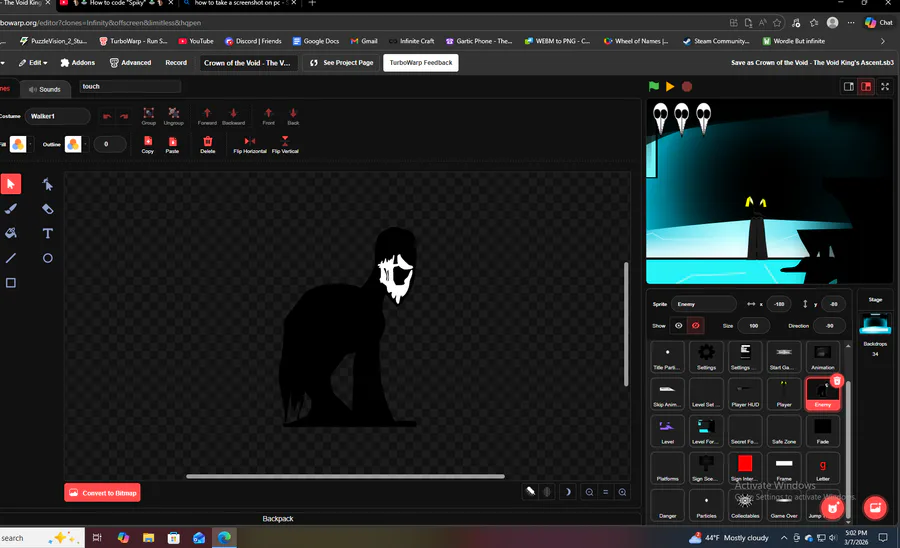This screenshot has height=548, width=900.
Task: Pick the Fill bucket tool
Action: (11, 234)
